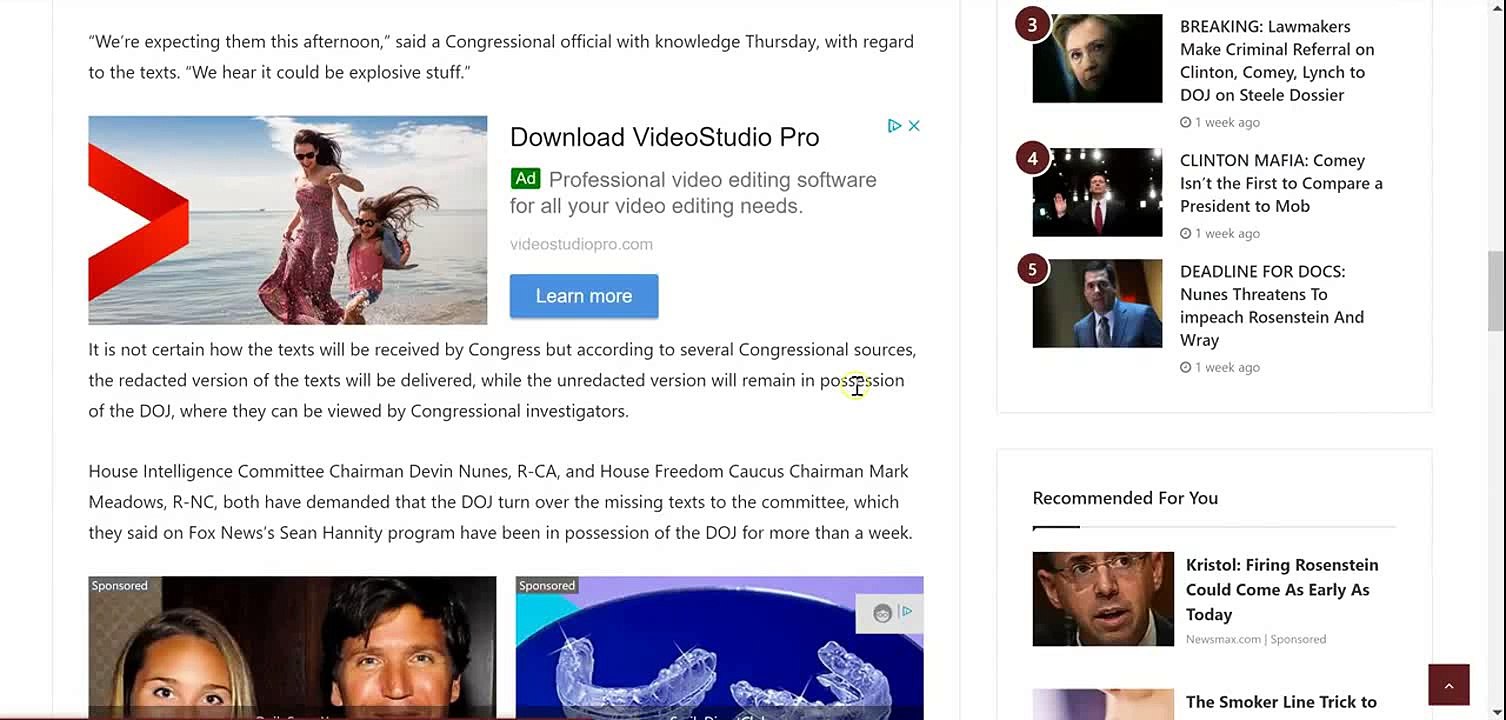The image size is (1506, 720).
Task: Open the videostudiopro.com link
Action: tap(581, 244)
